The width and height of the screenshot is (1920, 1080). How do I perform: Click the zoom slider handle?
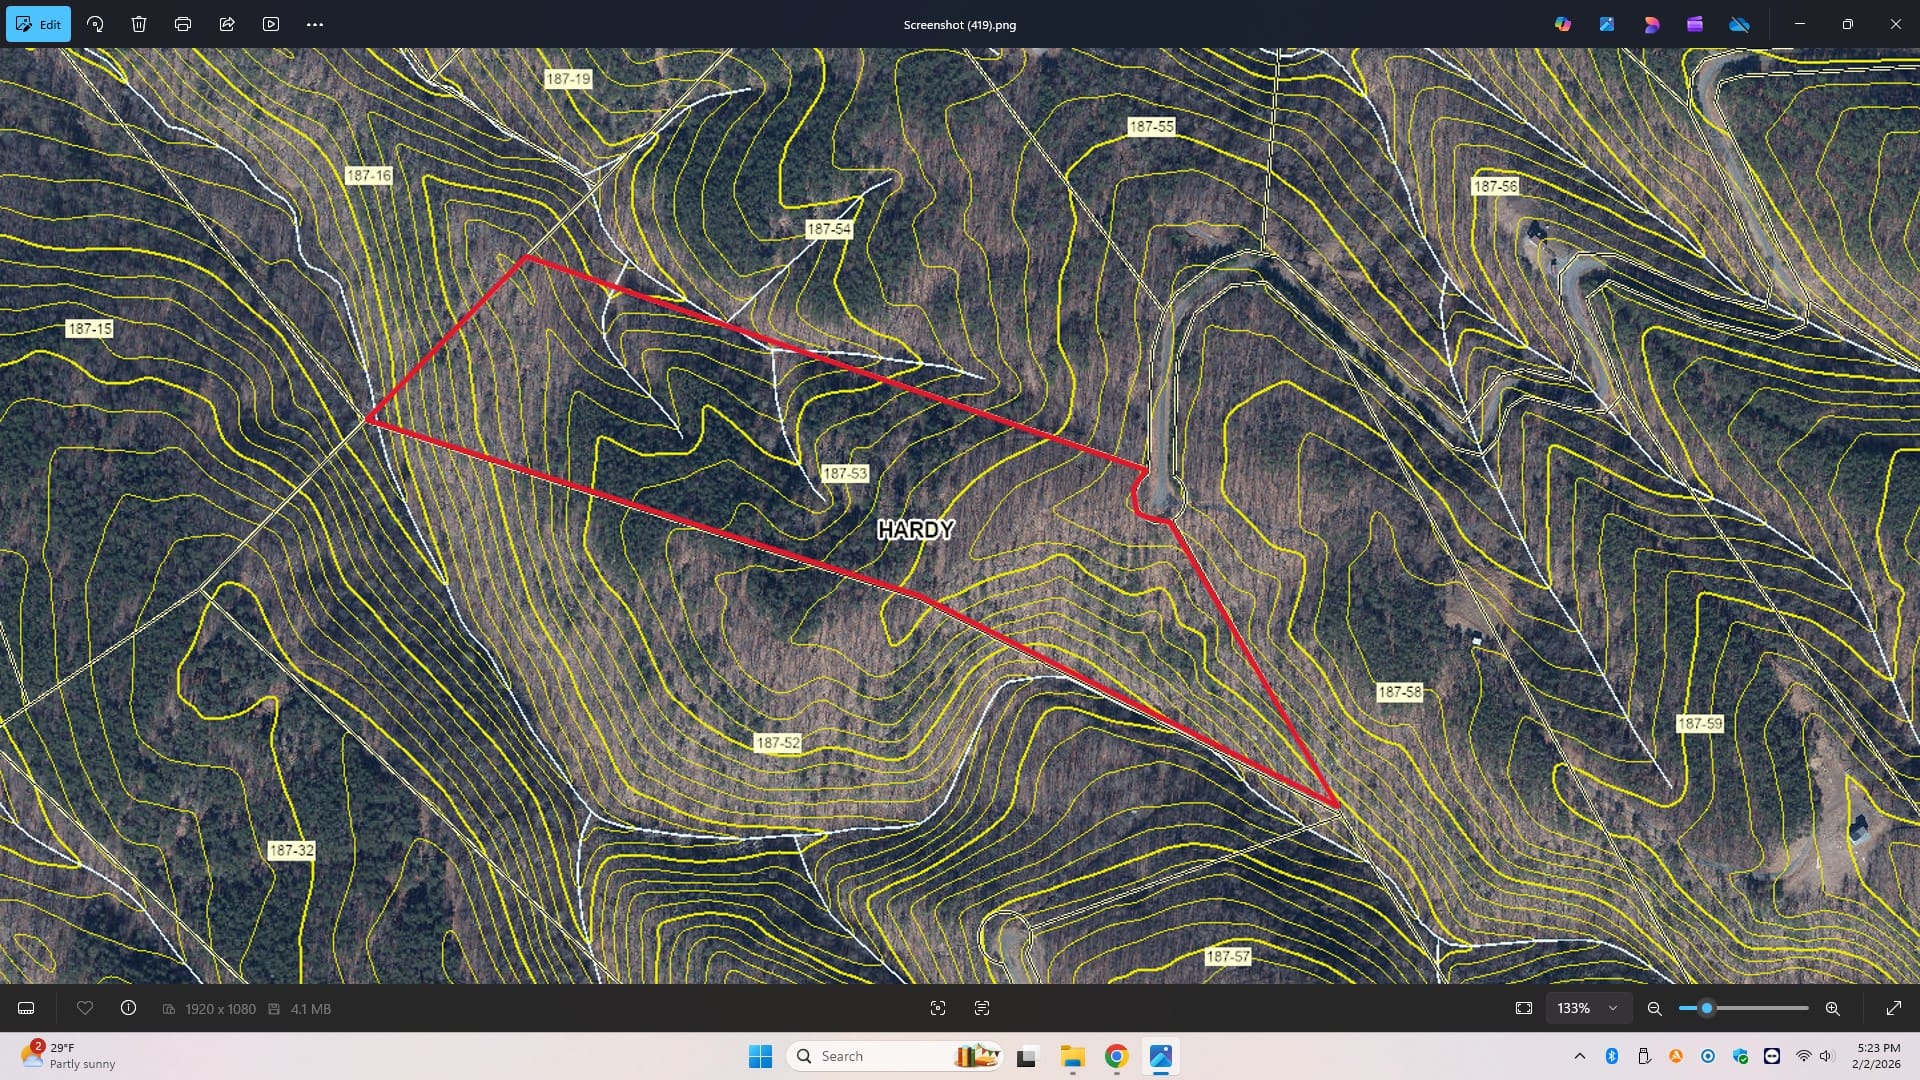[1707, 1008]
